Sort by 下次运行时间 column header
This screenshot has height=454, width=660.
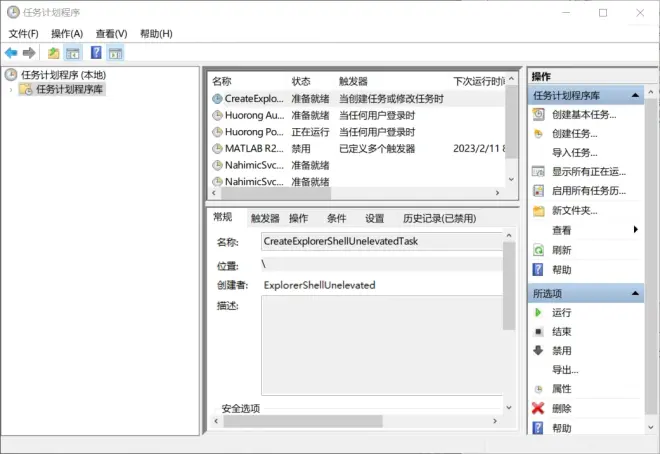pos(479,81)
